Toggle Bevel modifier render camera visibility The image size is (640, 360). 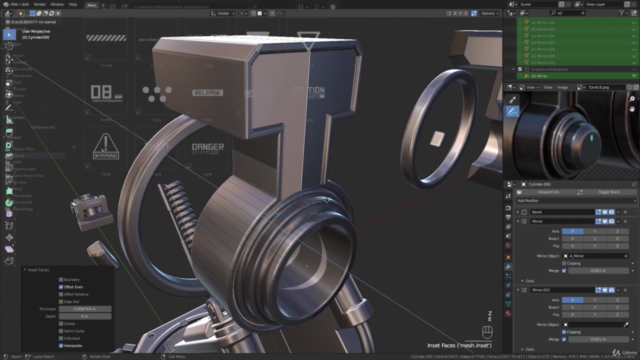coord(611,212)
